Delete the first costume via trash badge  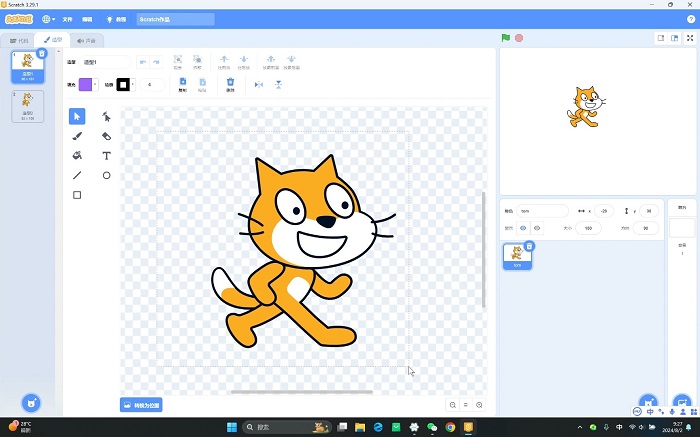point(42,54)
